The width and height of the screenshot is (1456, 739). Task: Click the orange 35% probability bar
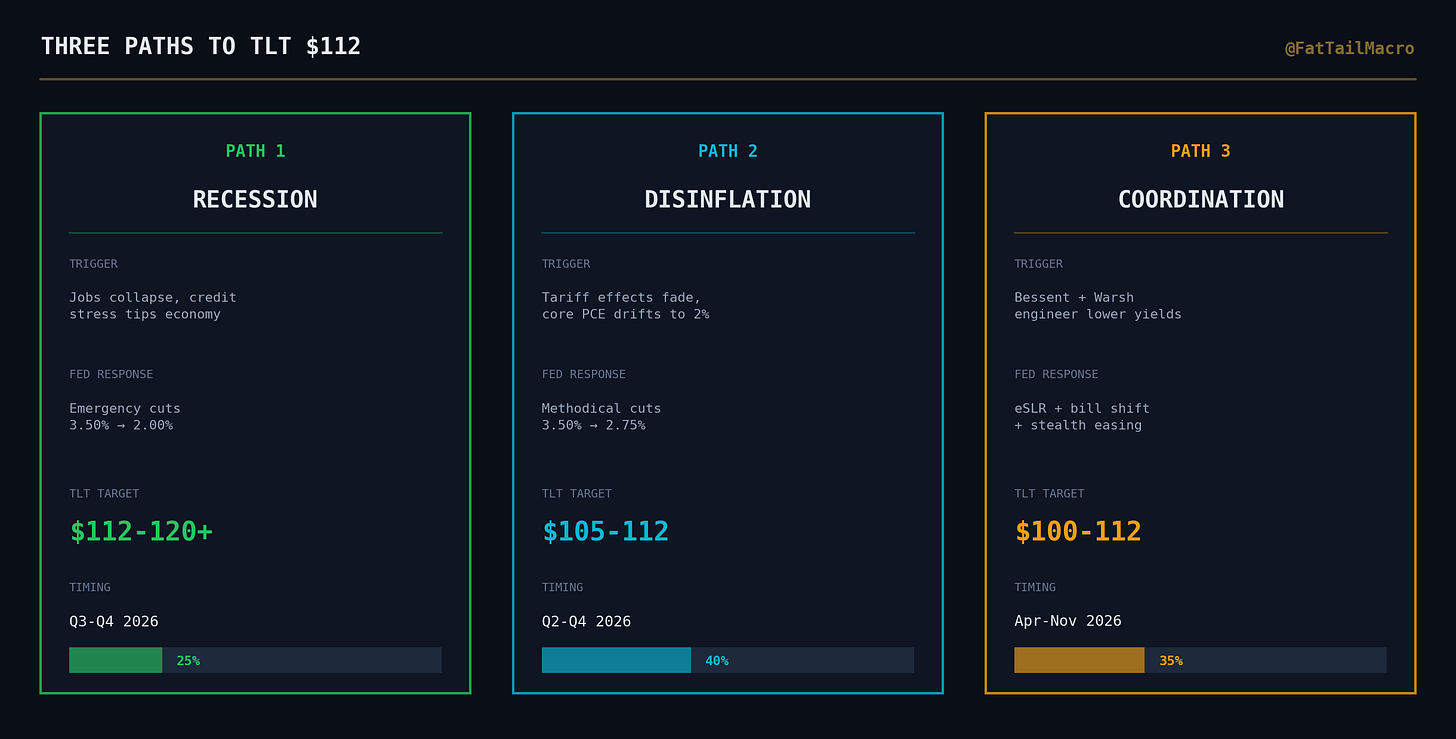coord(1079,660)
